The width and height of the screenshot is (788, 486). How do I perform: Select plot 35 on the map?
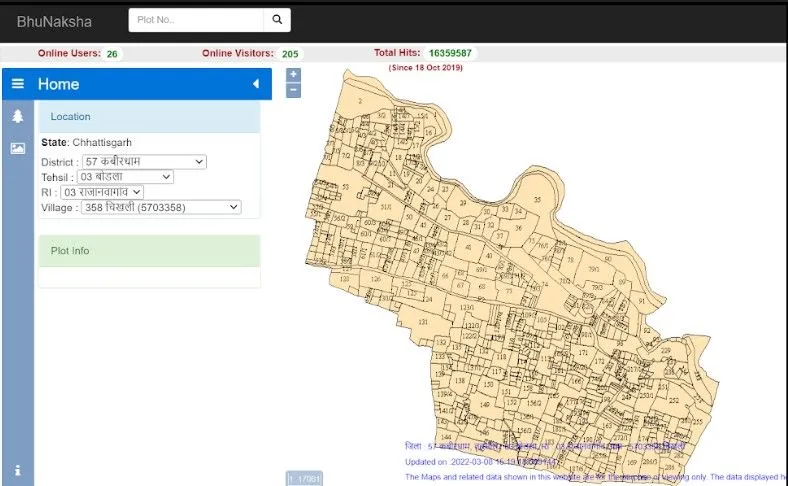point(537,201)
